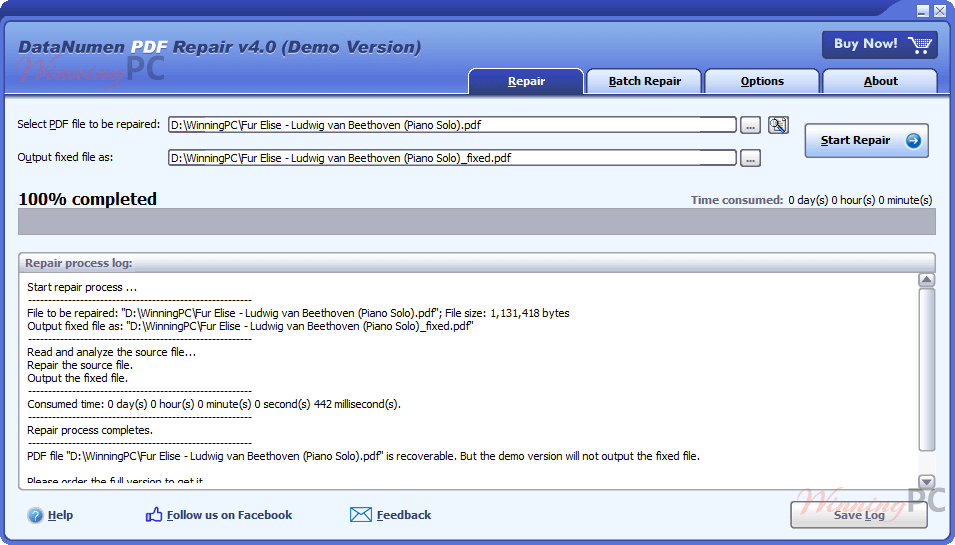Click the 'Repair process completes.' log line
Image resolution: width=955 pixels, height=545 pixels.
(x=90, y=430)
